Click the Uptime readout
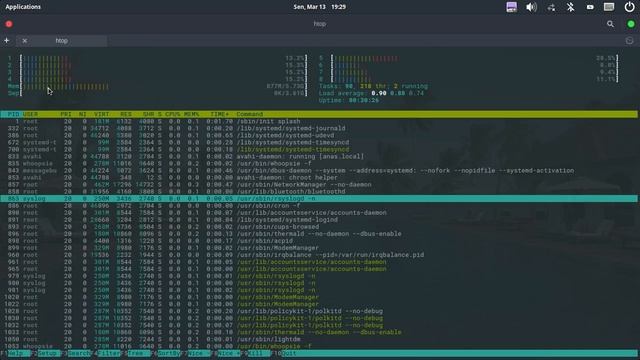This screenshot has width=640, height=360. [x=349, y=100]
